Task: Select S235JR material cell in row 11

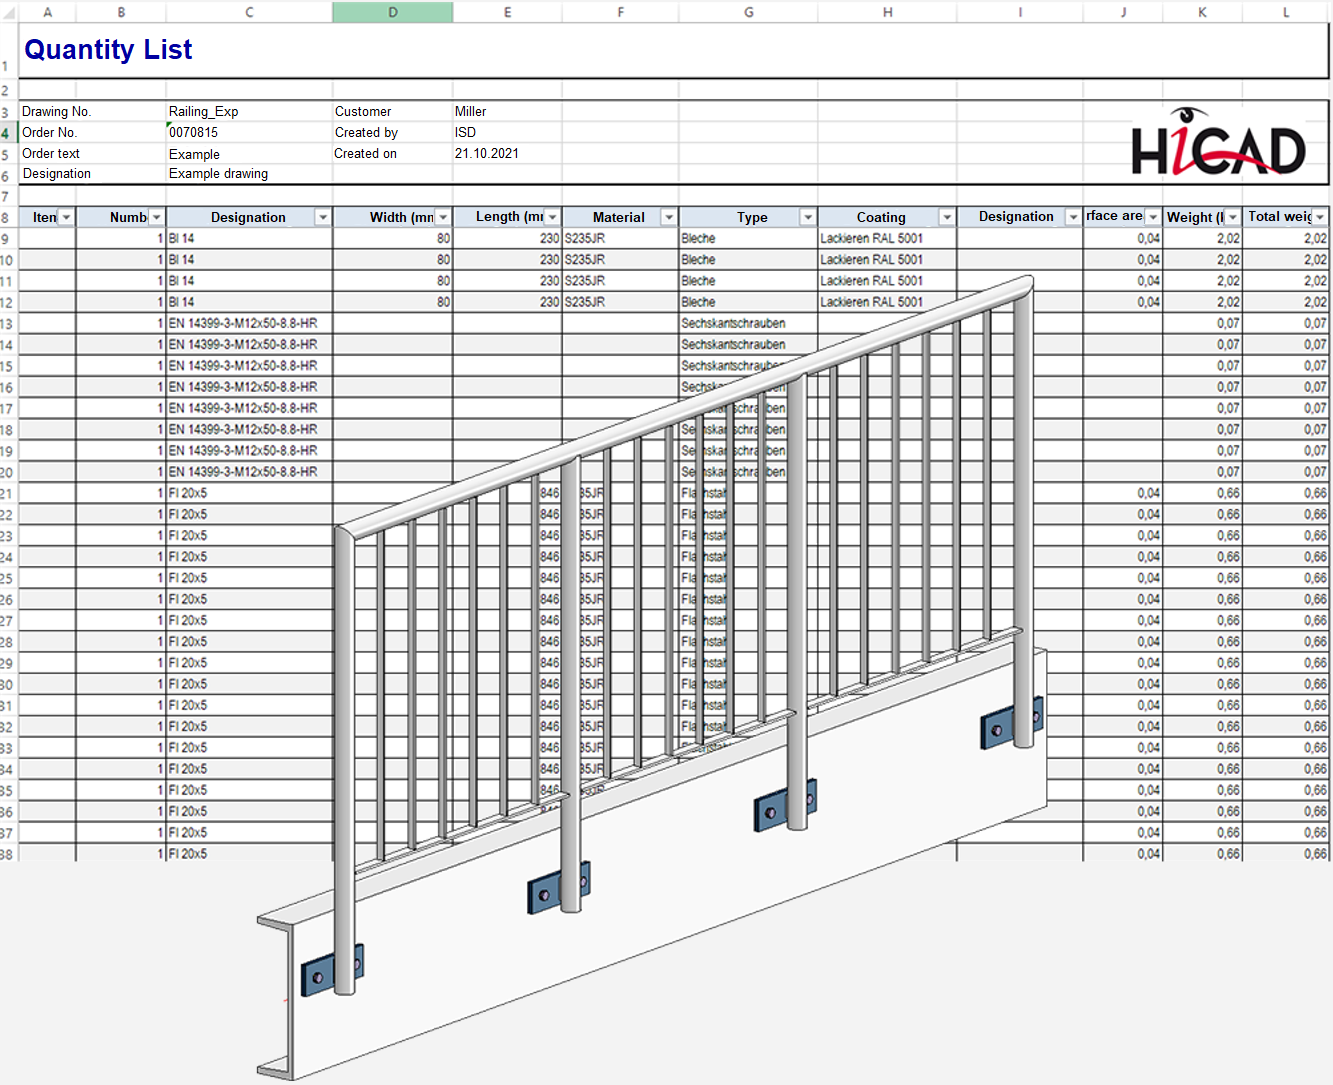Action: (x=620, y=281)
